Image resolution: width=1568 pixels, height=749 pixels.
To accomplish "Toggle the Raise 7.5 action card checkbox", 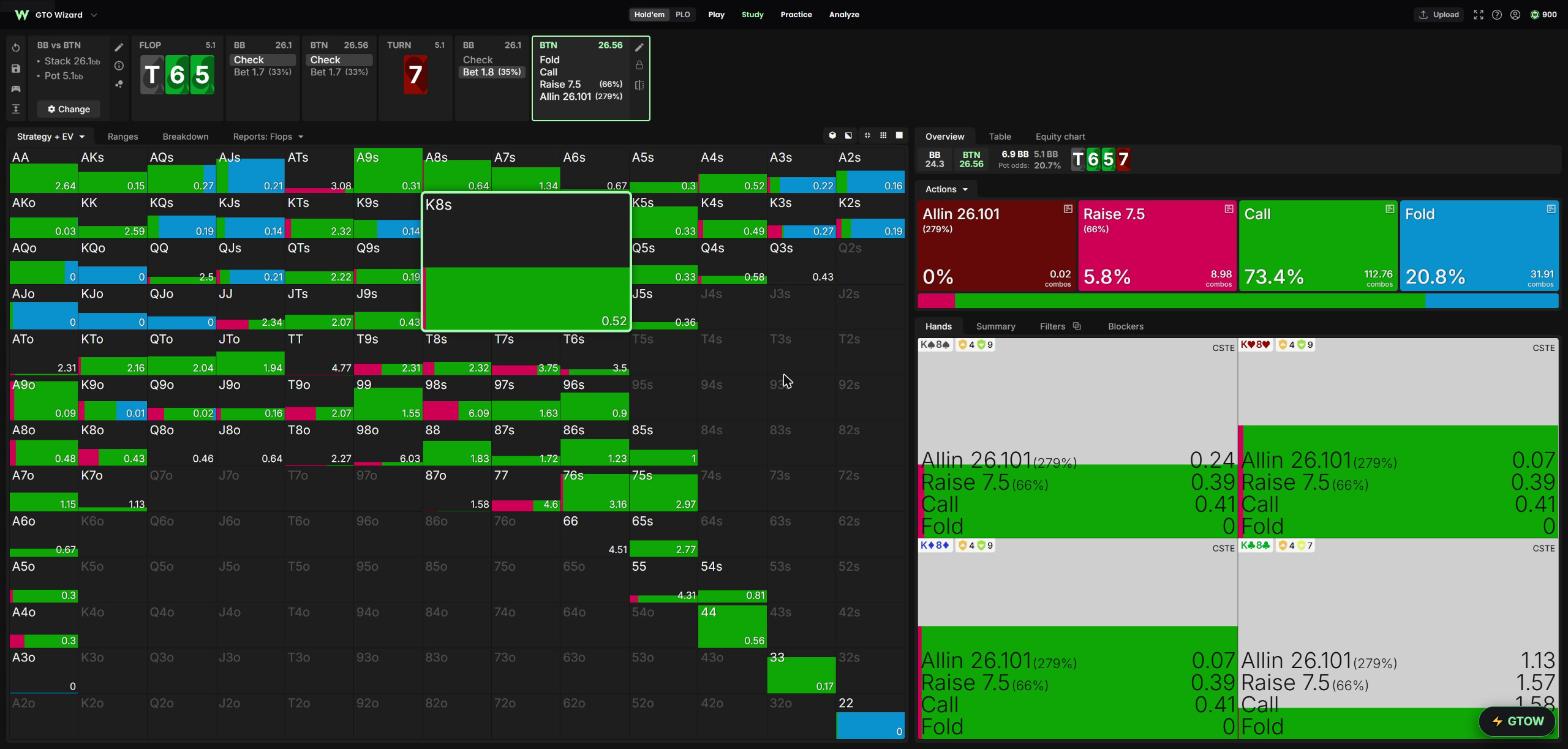I will click(1229, 209).
